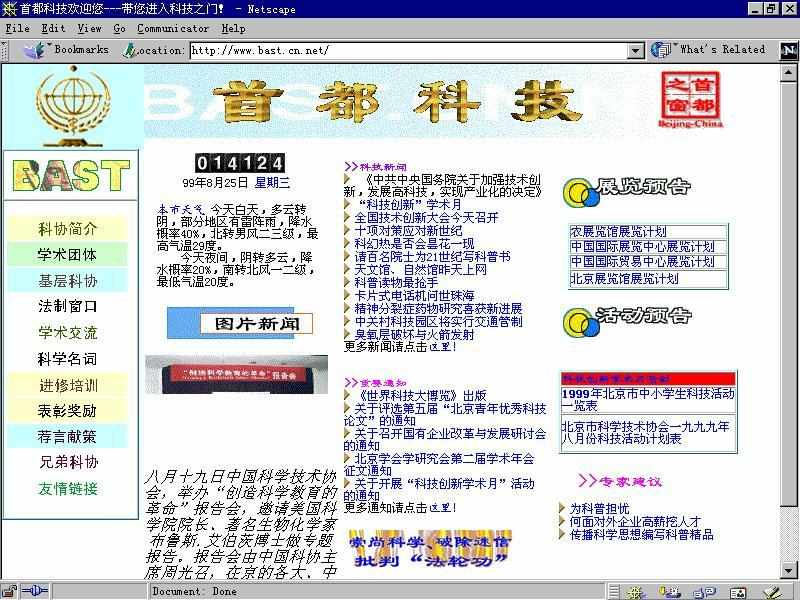
Task: Open Navigator from the component bar
Action: coord(636,591)
